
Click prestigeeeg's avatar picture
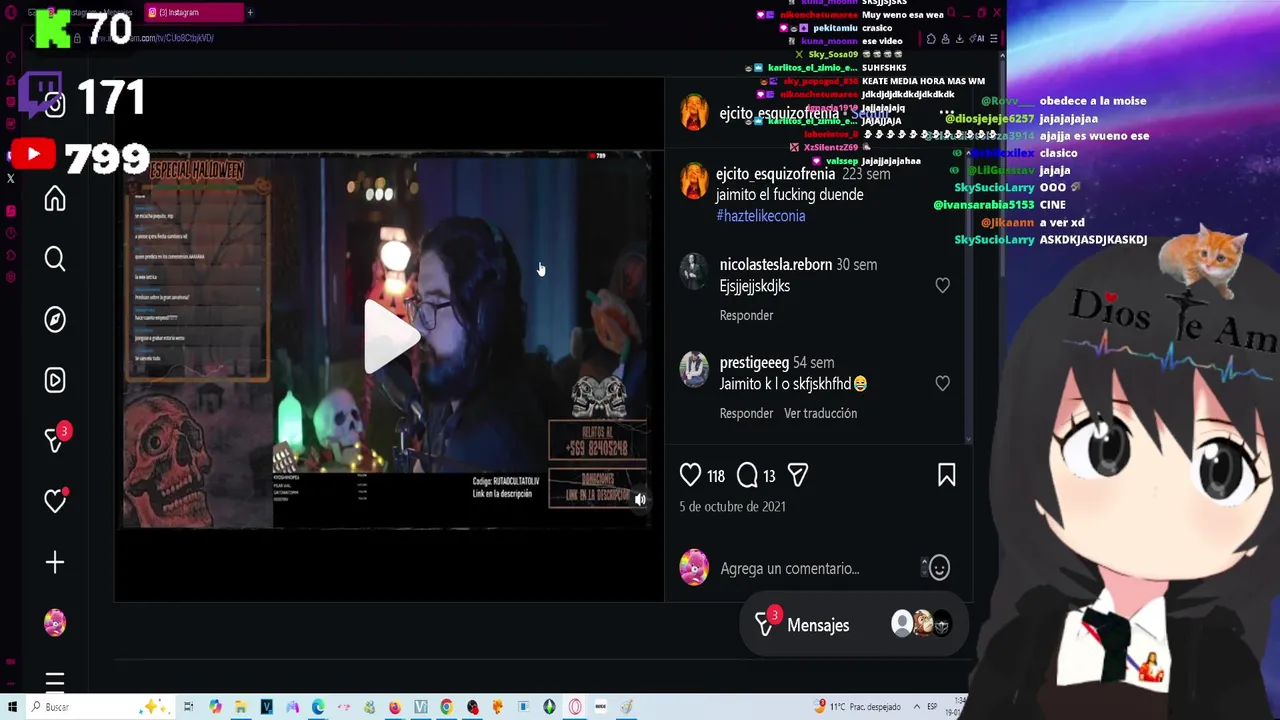coord(694,370)
